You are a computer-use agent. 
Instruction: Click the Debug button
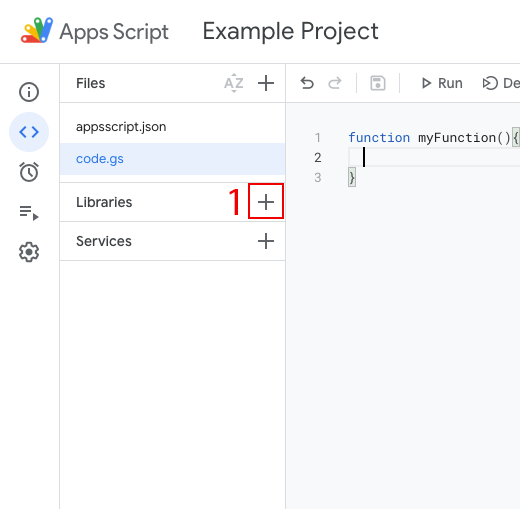click(501, 83)
